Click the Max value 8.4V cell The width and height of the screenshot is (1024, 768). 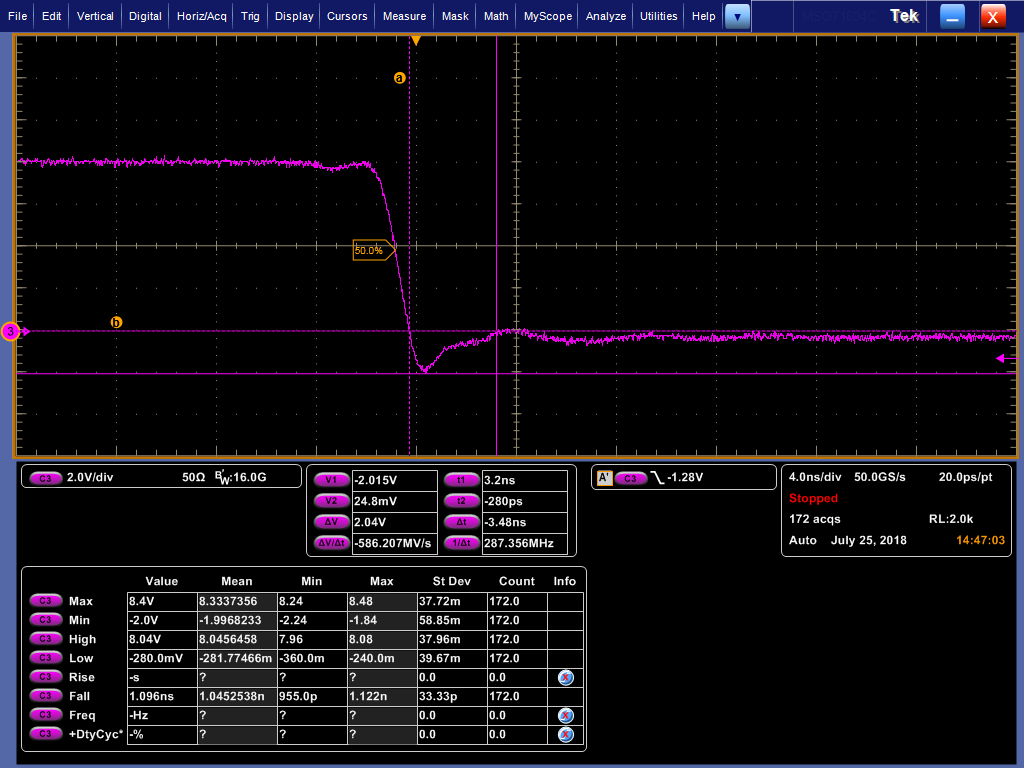point(162,601)
